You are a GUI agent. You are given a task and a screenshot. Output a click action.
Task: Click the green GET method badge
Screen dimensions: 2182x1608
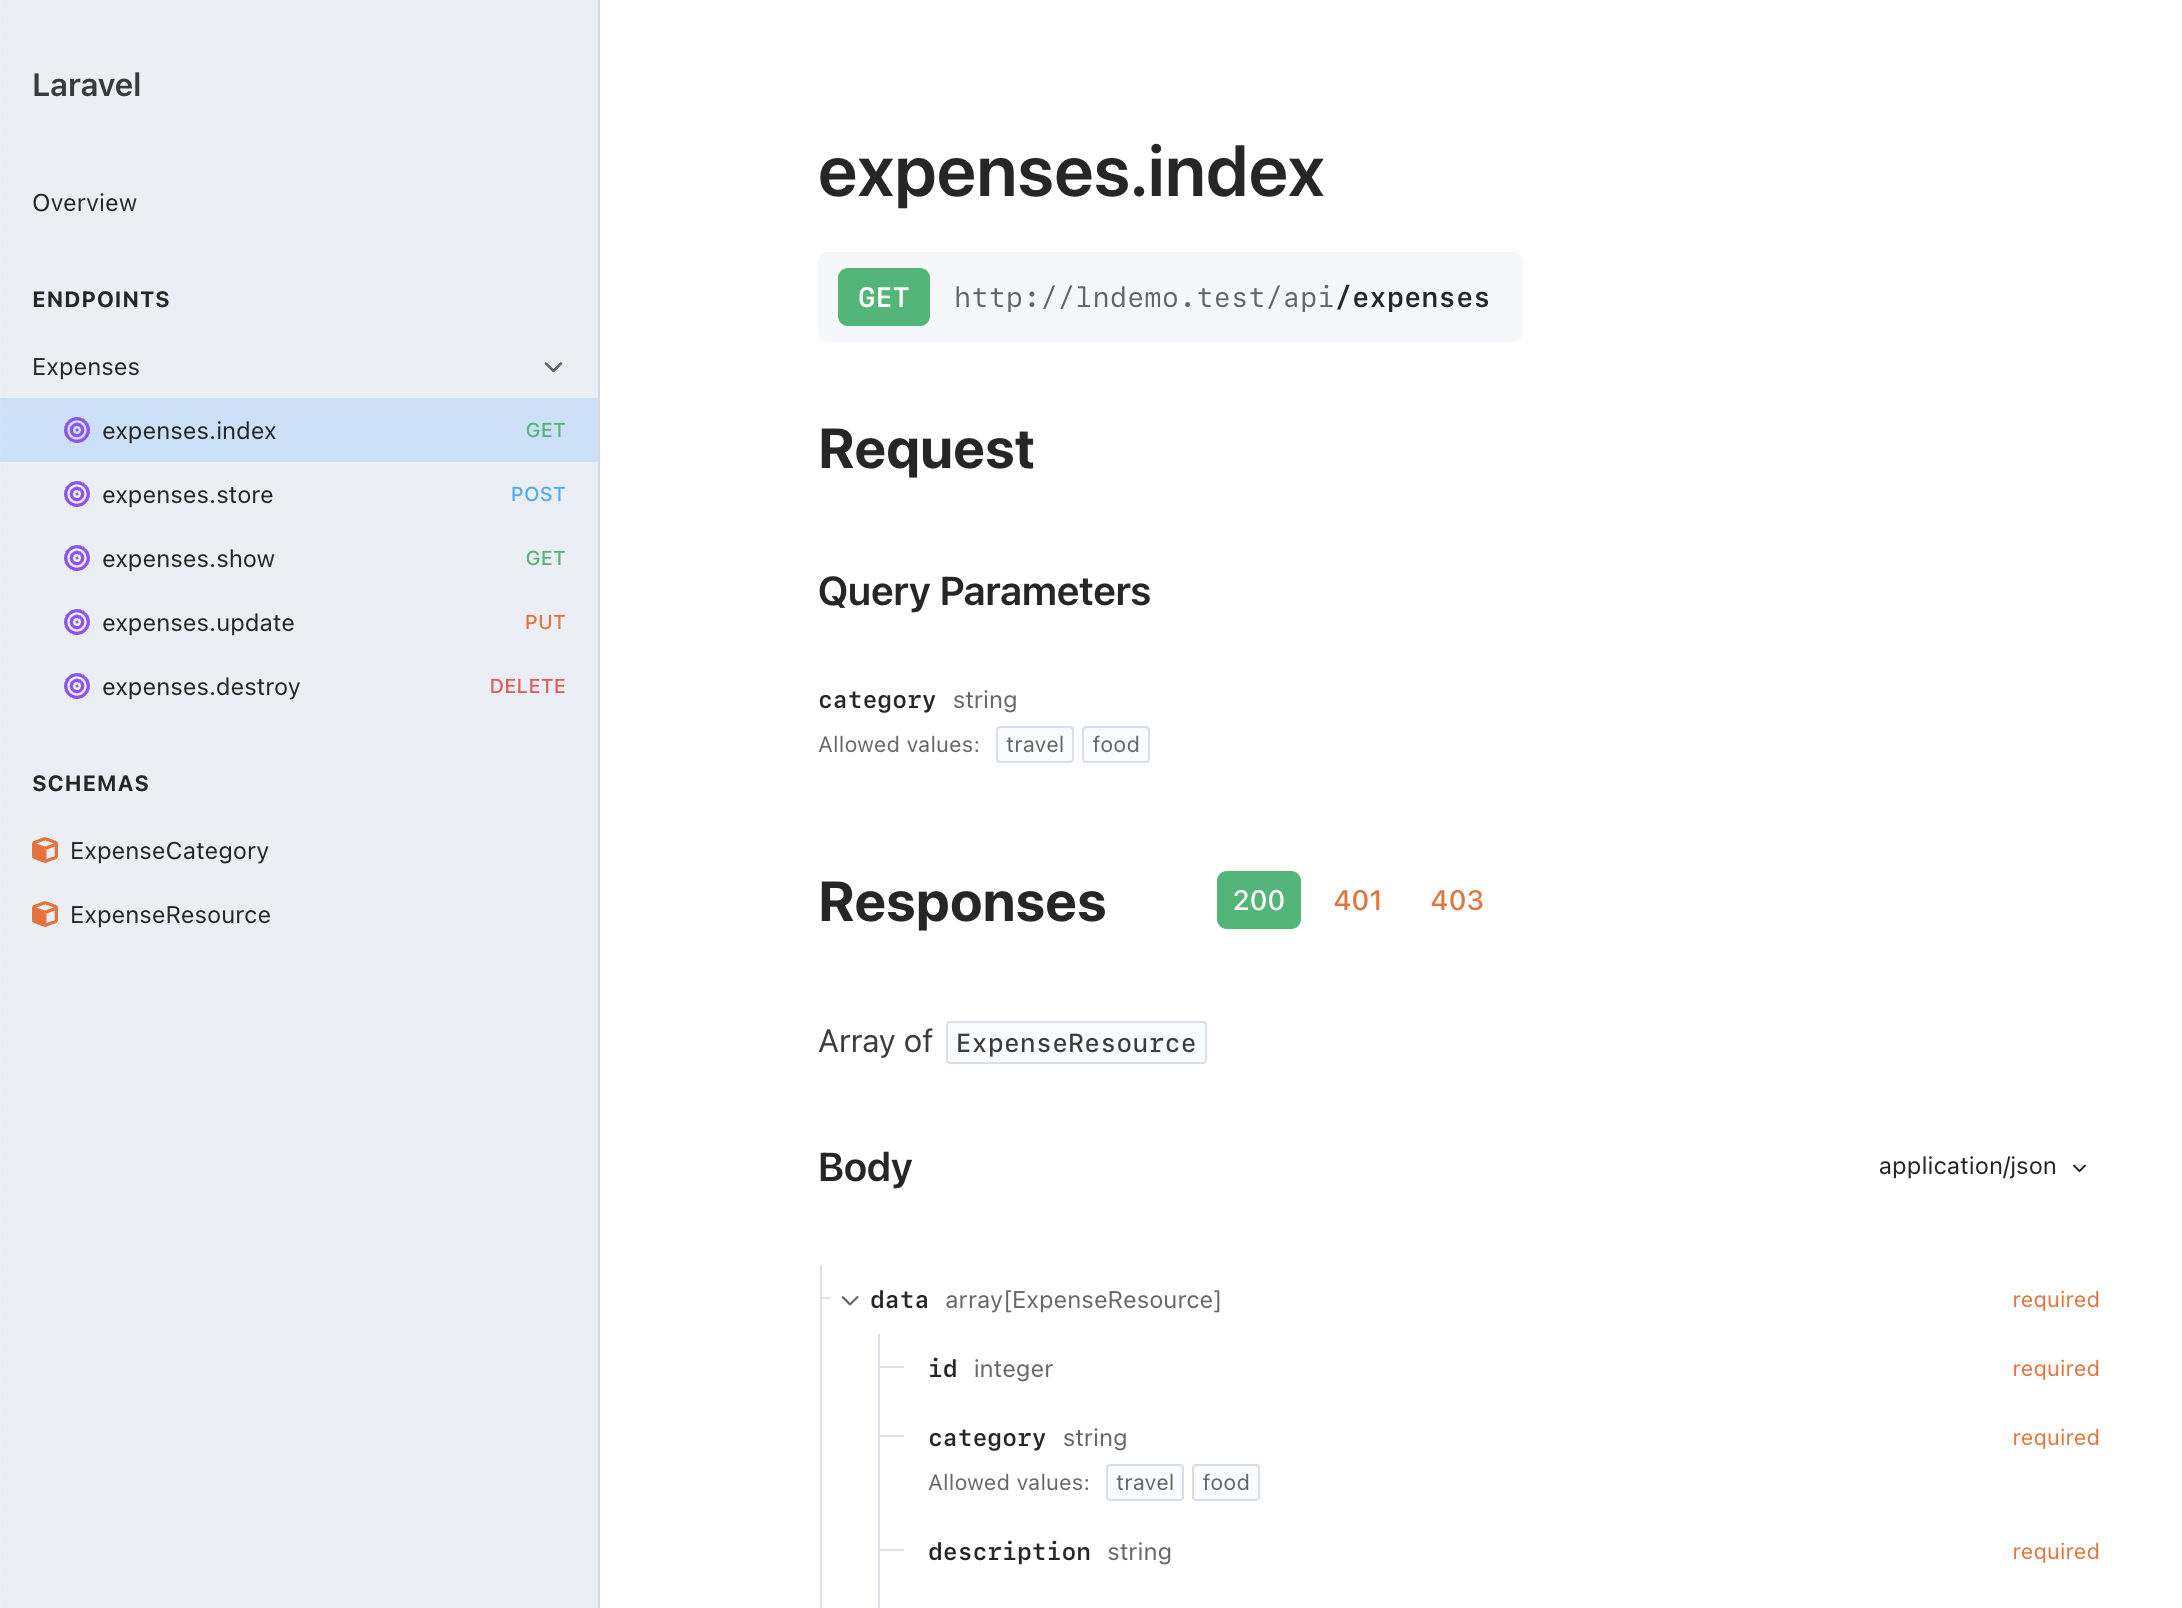[x=883, y=297]
